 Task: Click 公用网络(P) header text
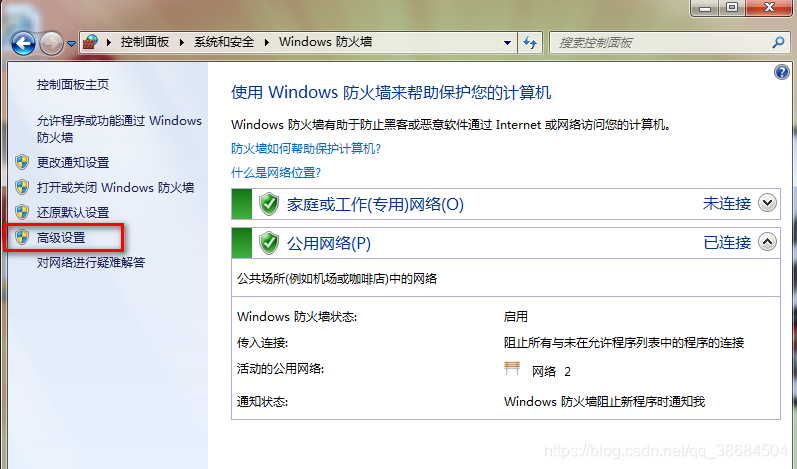coord(329,243)
